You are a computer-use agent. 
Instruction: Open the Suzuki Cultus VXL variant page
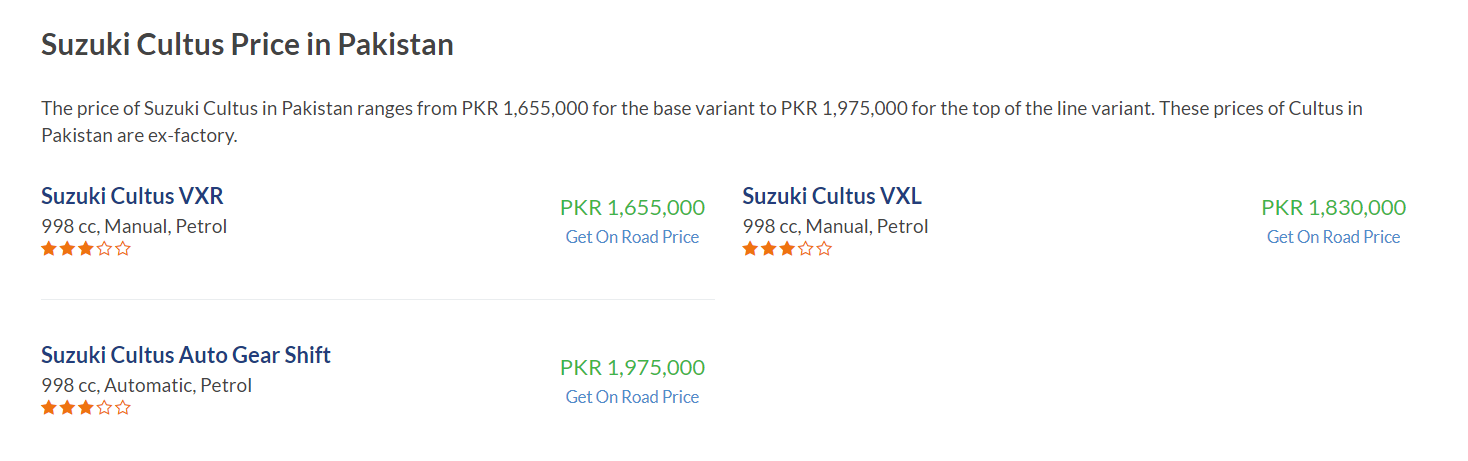click(x=832, y=196)
